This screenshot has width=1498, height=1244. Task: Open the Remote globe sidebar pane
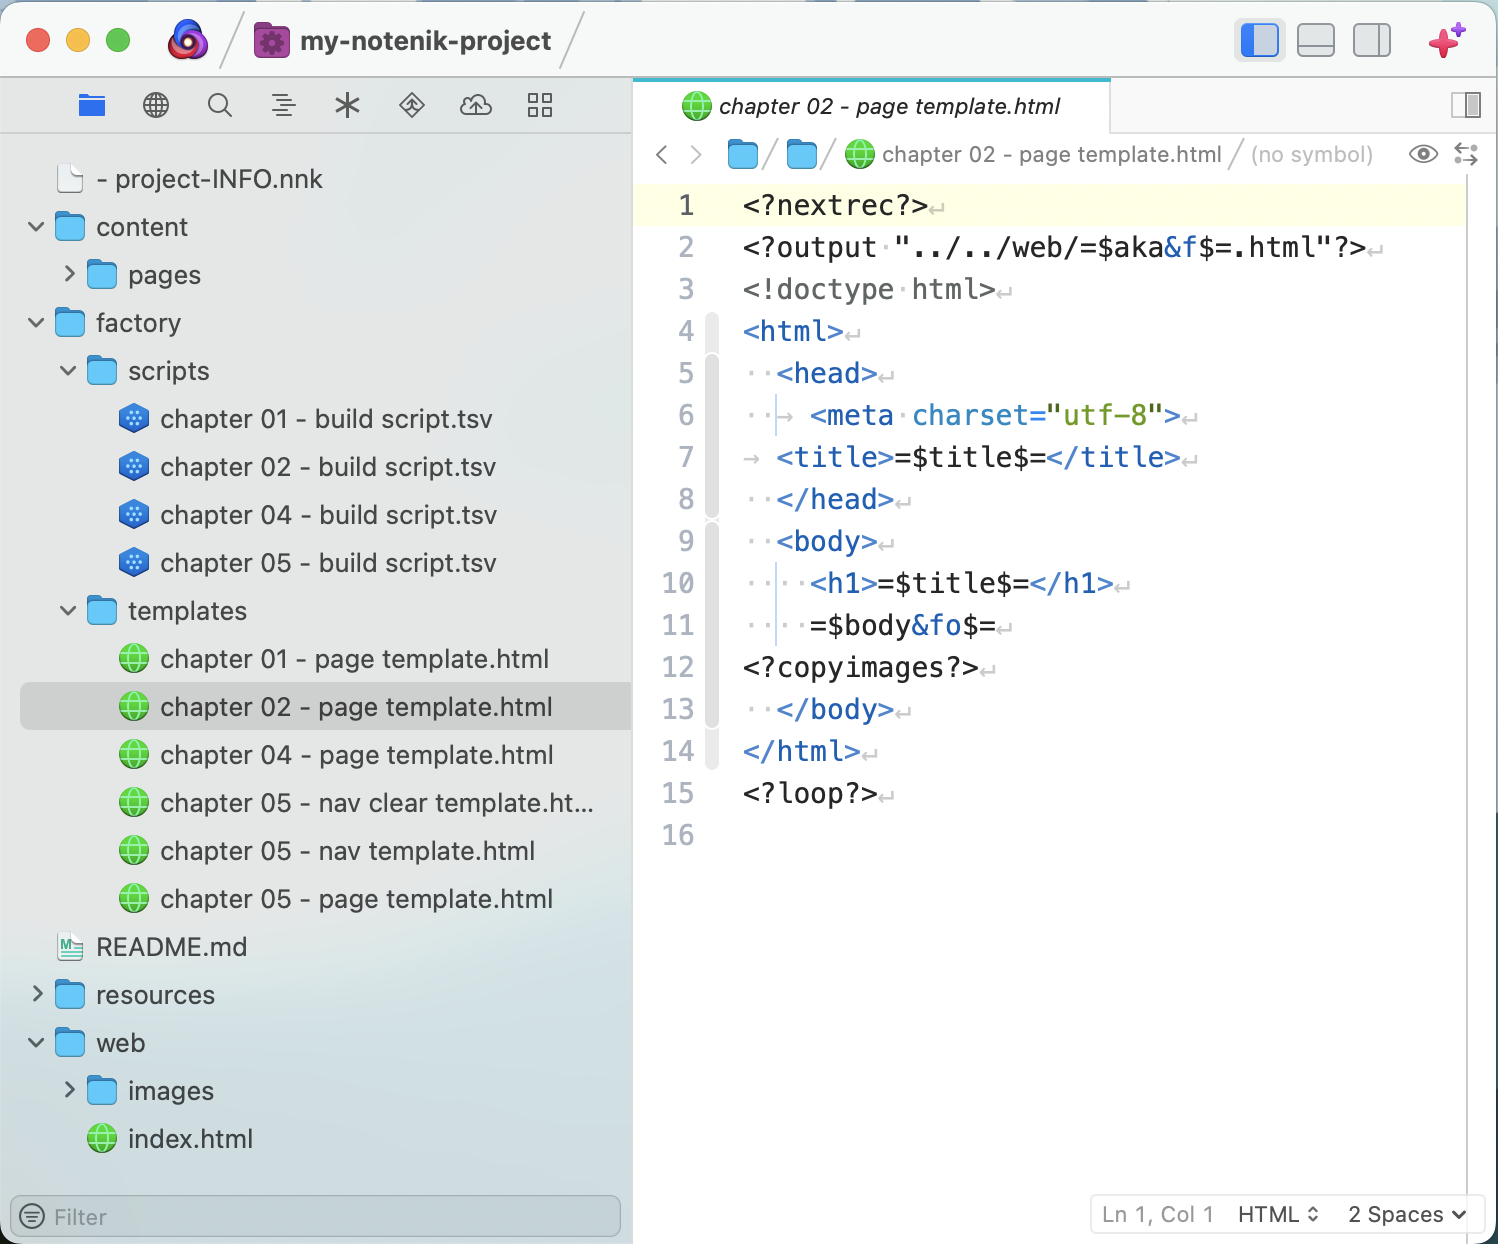(156, 105)
